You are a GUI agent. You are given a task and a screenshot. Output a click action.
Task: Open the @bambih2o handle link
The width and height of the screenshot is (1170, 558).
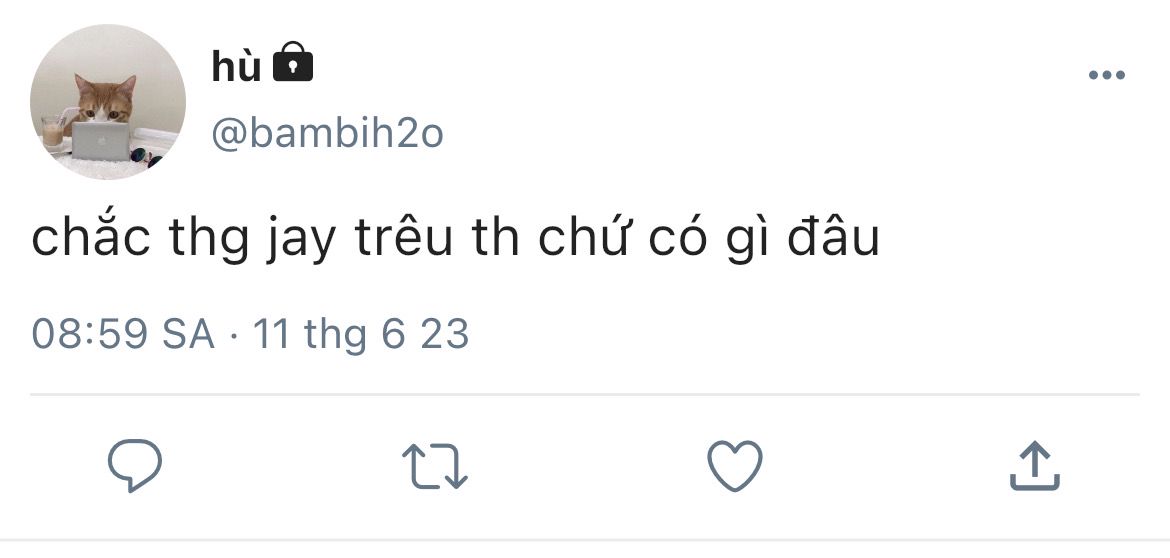pos(328,134)
